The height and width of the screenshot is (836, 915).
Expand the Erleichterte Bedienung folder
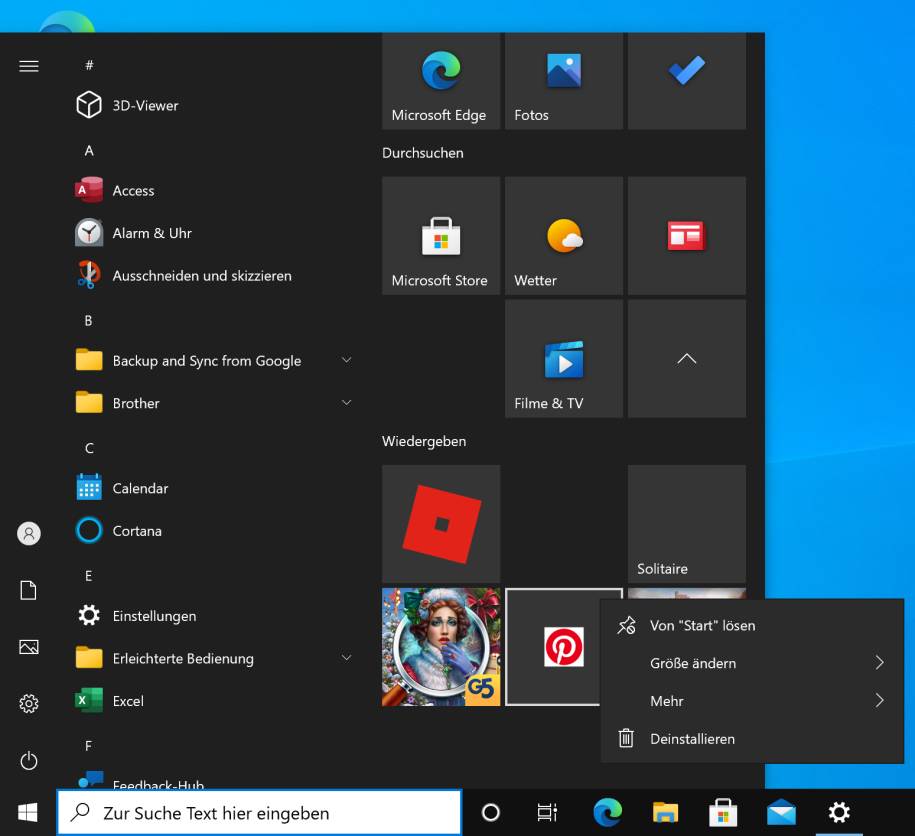point(213,659)
